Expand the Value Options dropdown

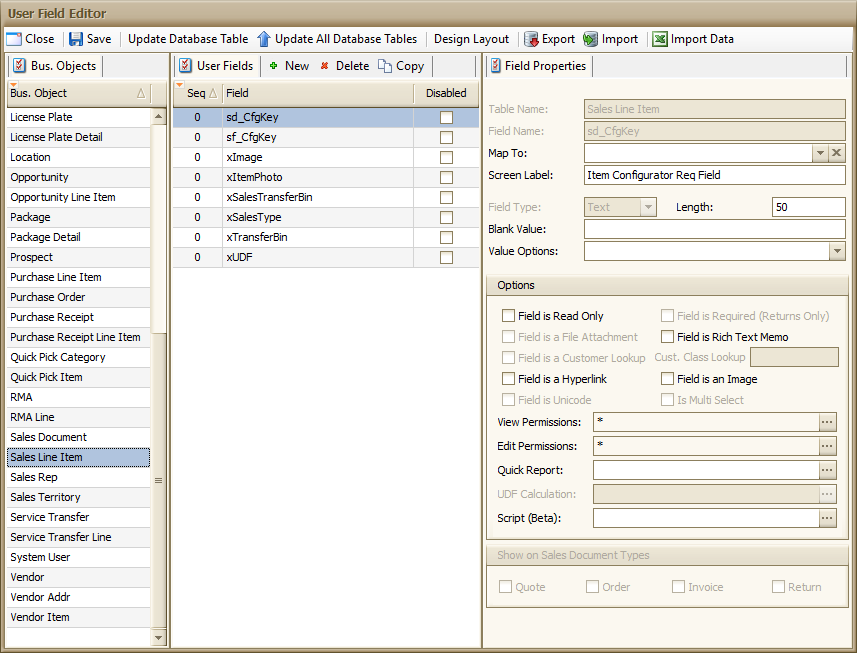837,251
